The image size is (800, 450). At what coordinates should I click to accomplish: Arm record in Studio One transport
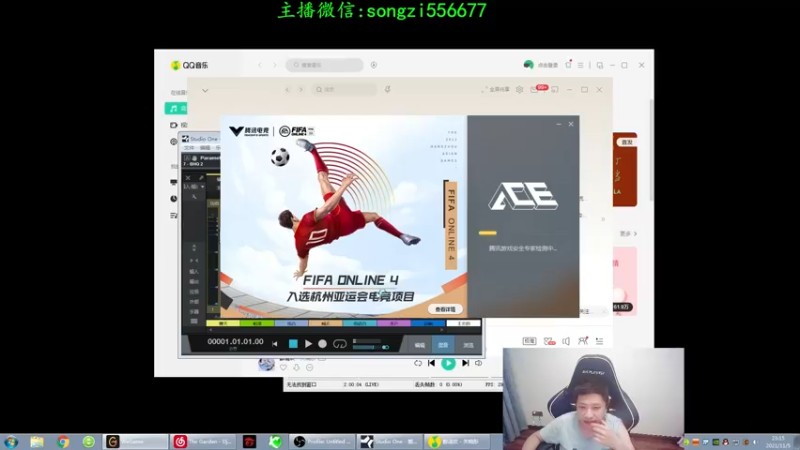click(322, 344)
